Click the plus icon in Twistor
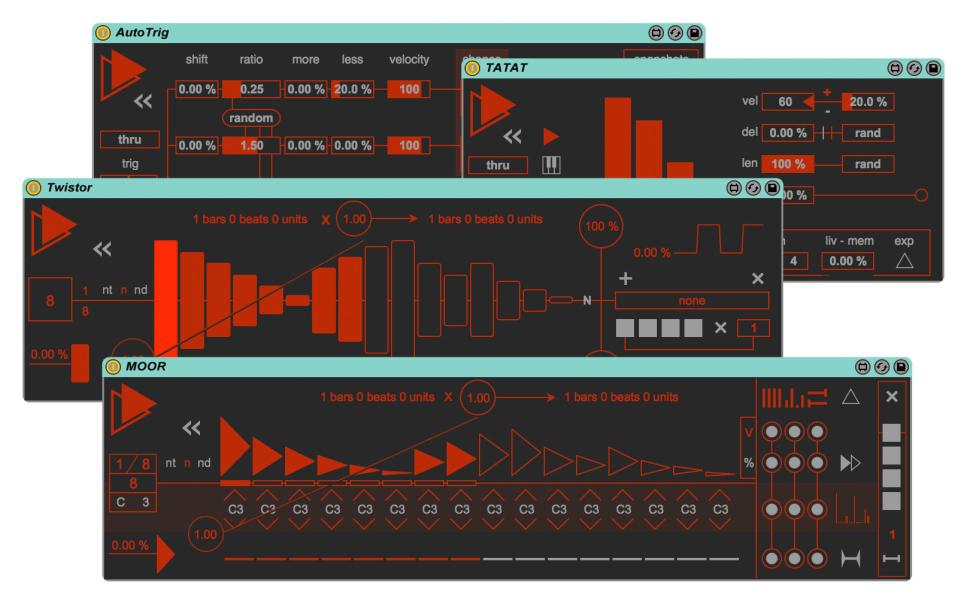 pos(628,279)
